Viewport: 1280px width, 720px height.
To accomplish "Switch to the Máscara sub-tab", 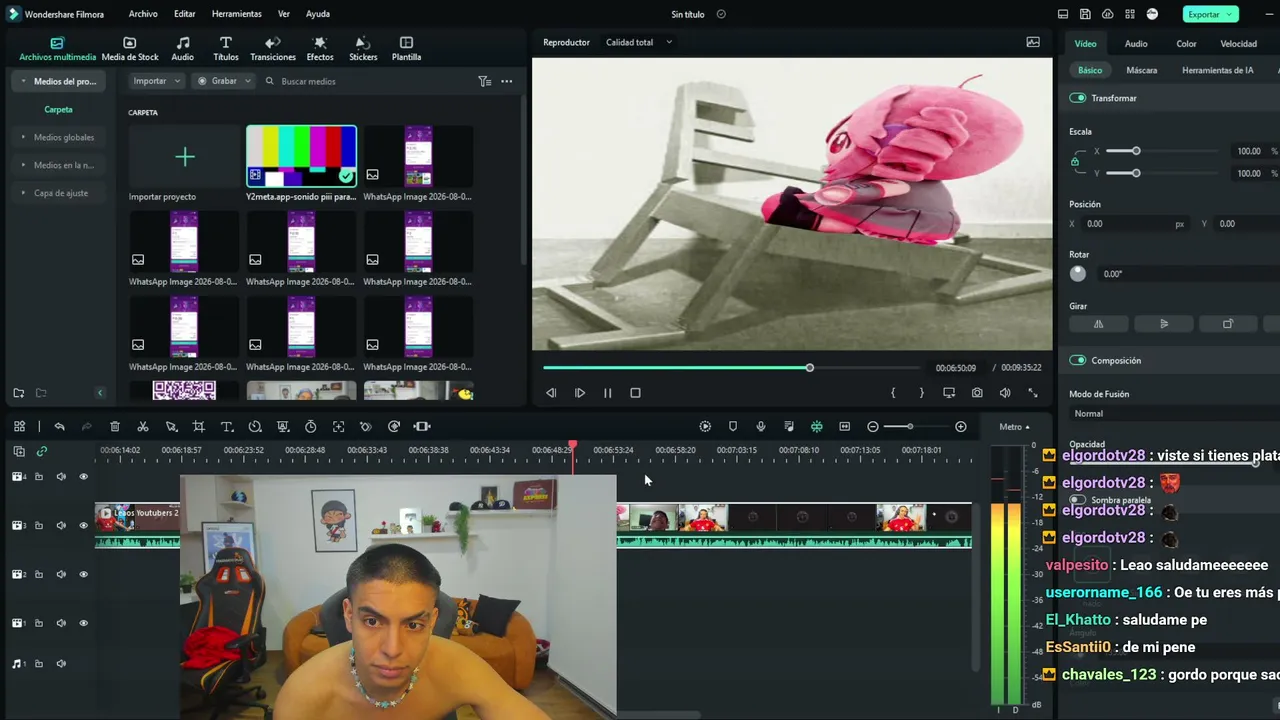I will coord(1142,71).
